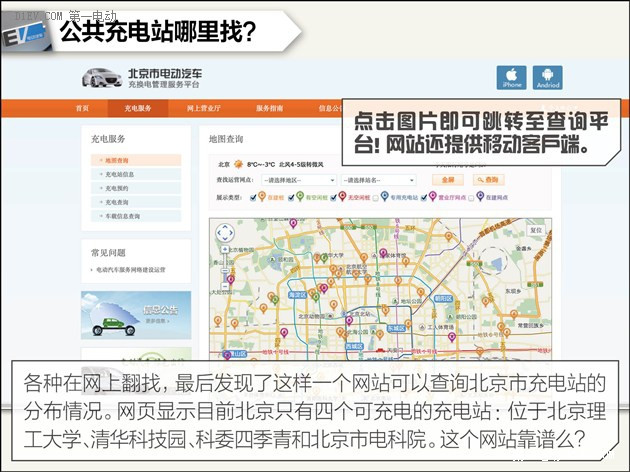
Task: Toggle the 有空闲桩 checkbox
Action: click(292, 198)
